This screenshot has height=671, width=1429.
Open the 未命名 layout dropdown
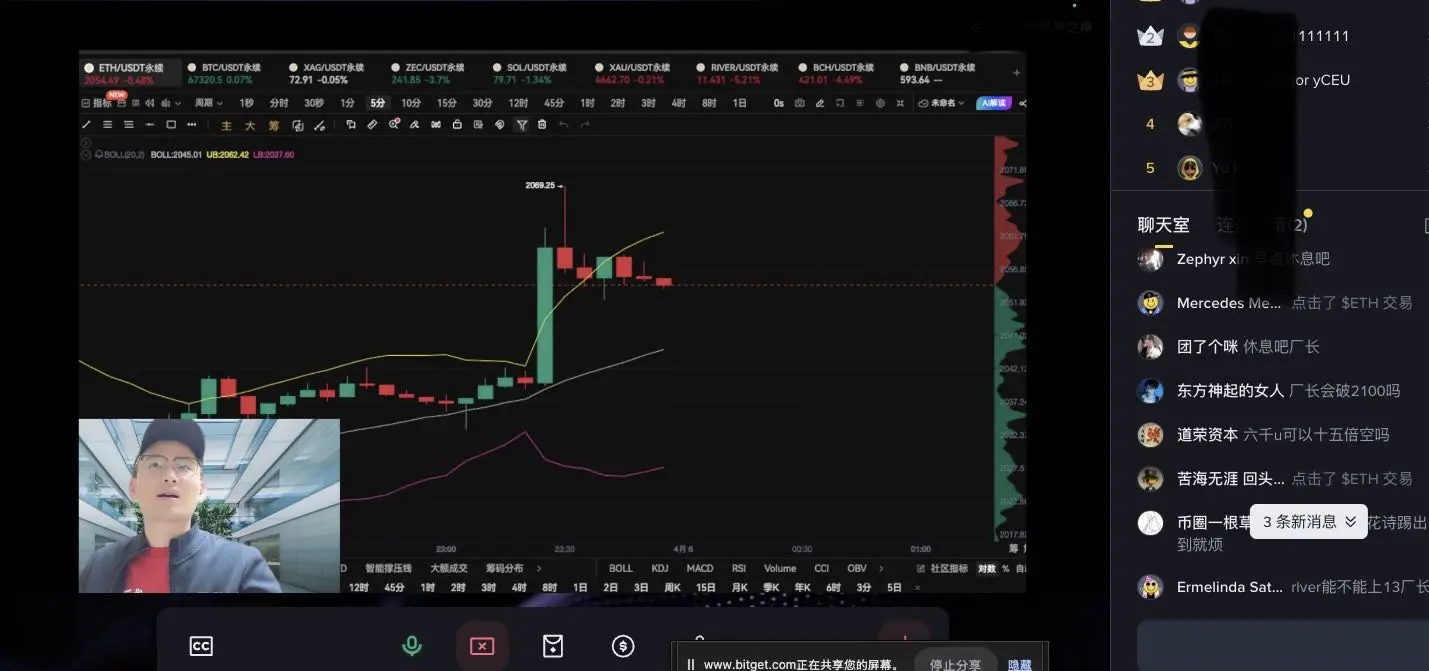pyautogui.click(x=941, y=103)
